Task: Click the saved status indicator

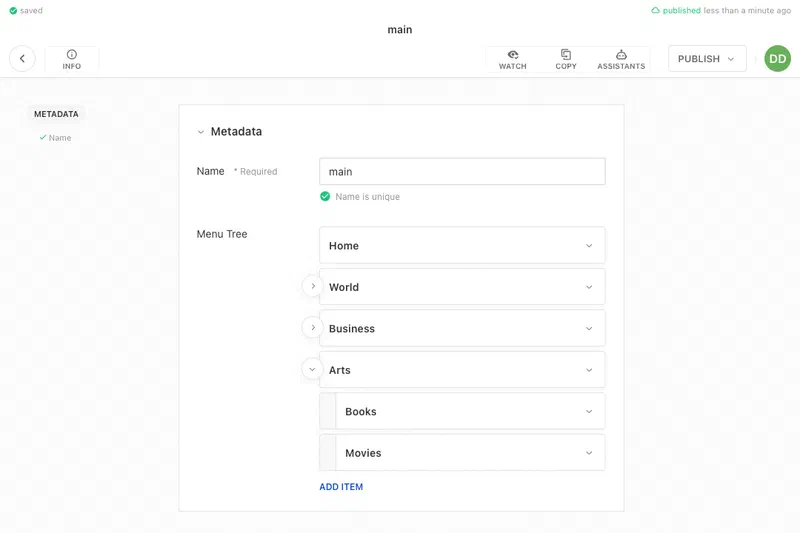Action: pos(26,10)
